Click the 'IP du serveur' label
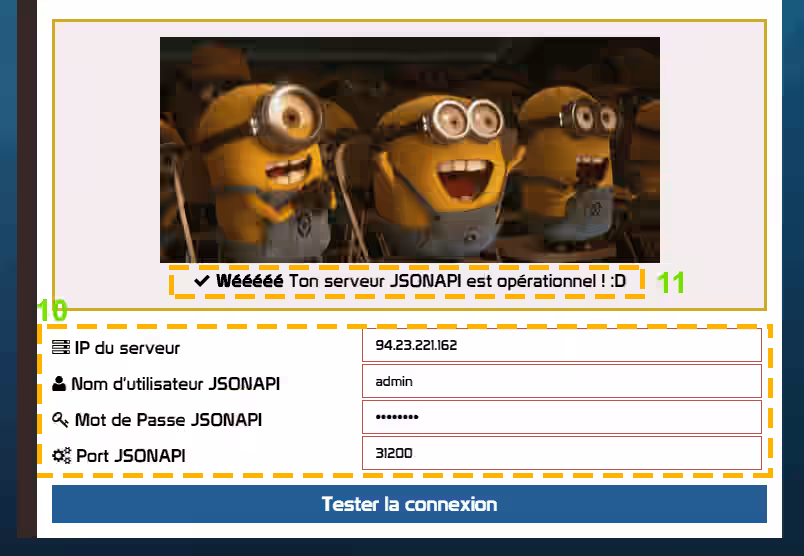The height and width of the screenshot is (556, 804). (127, 348)
